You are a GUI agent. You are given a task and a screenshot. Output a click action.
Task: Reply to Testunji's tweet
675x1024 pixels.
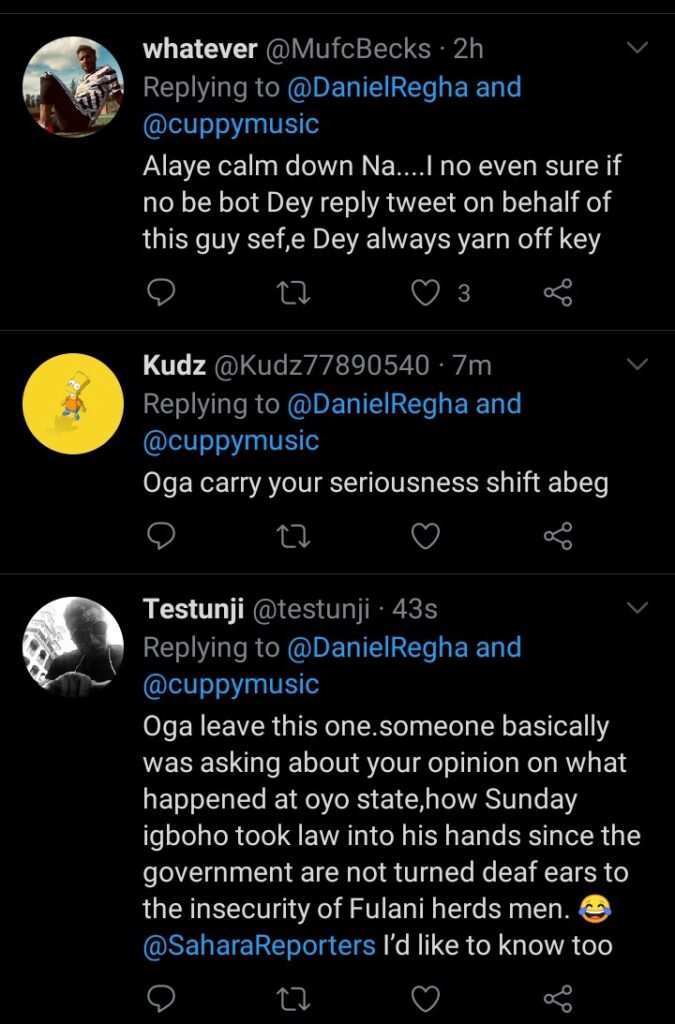pos(161,997)
